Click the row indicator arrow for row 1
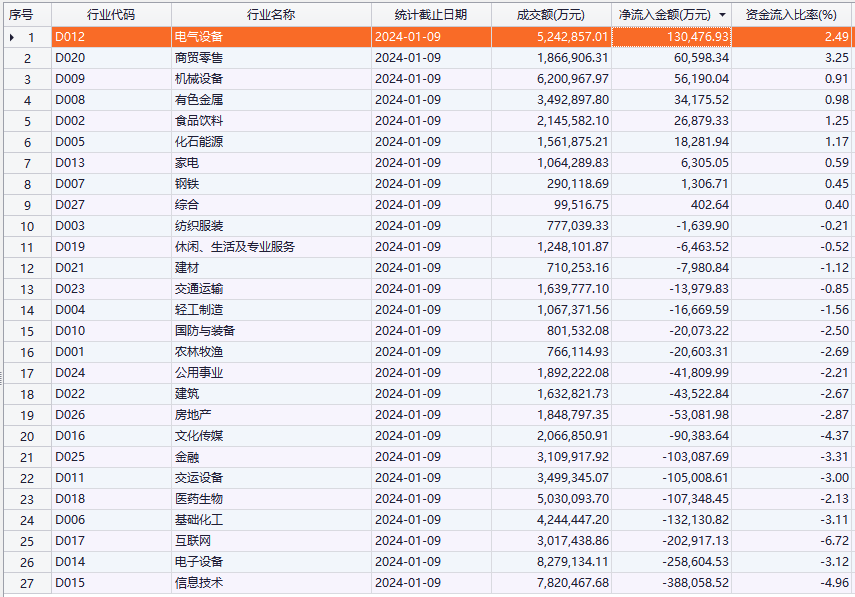The width and height of the screenshot is (855, 597). click(11, 37)
